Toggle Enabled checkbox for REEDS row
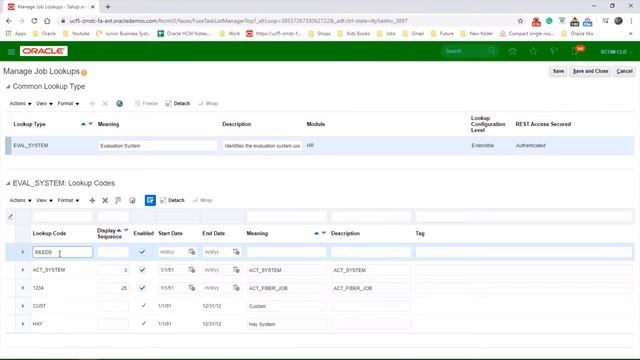This screenshot has height=360, width=640. point(142,252)
